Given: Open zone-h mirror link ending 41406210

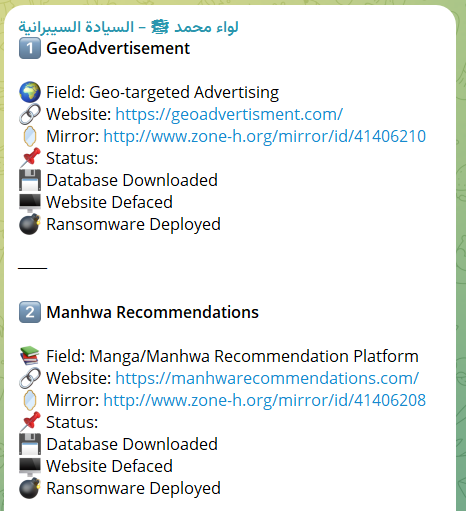Looking at the screenshot, I should coord(265,136).
